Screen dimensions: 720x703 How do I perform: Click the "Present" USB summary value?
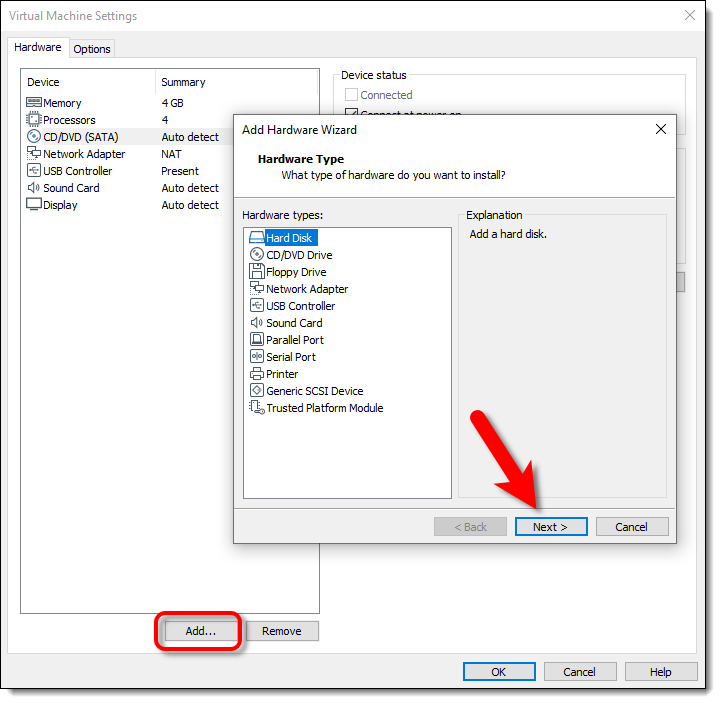tap(180, 171)
